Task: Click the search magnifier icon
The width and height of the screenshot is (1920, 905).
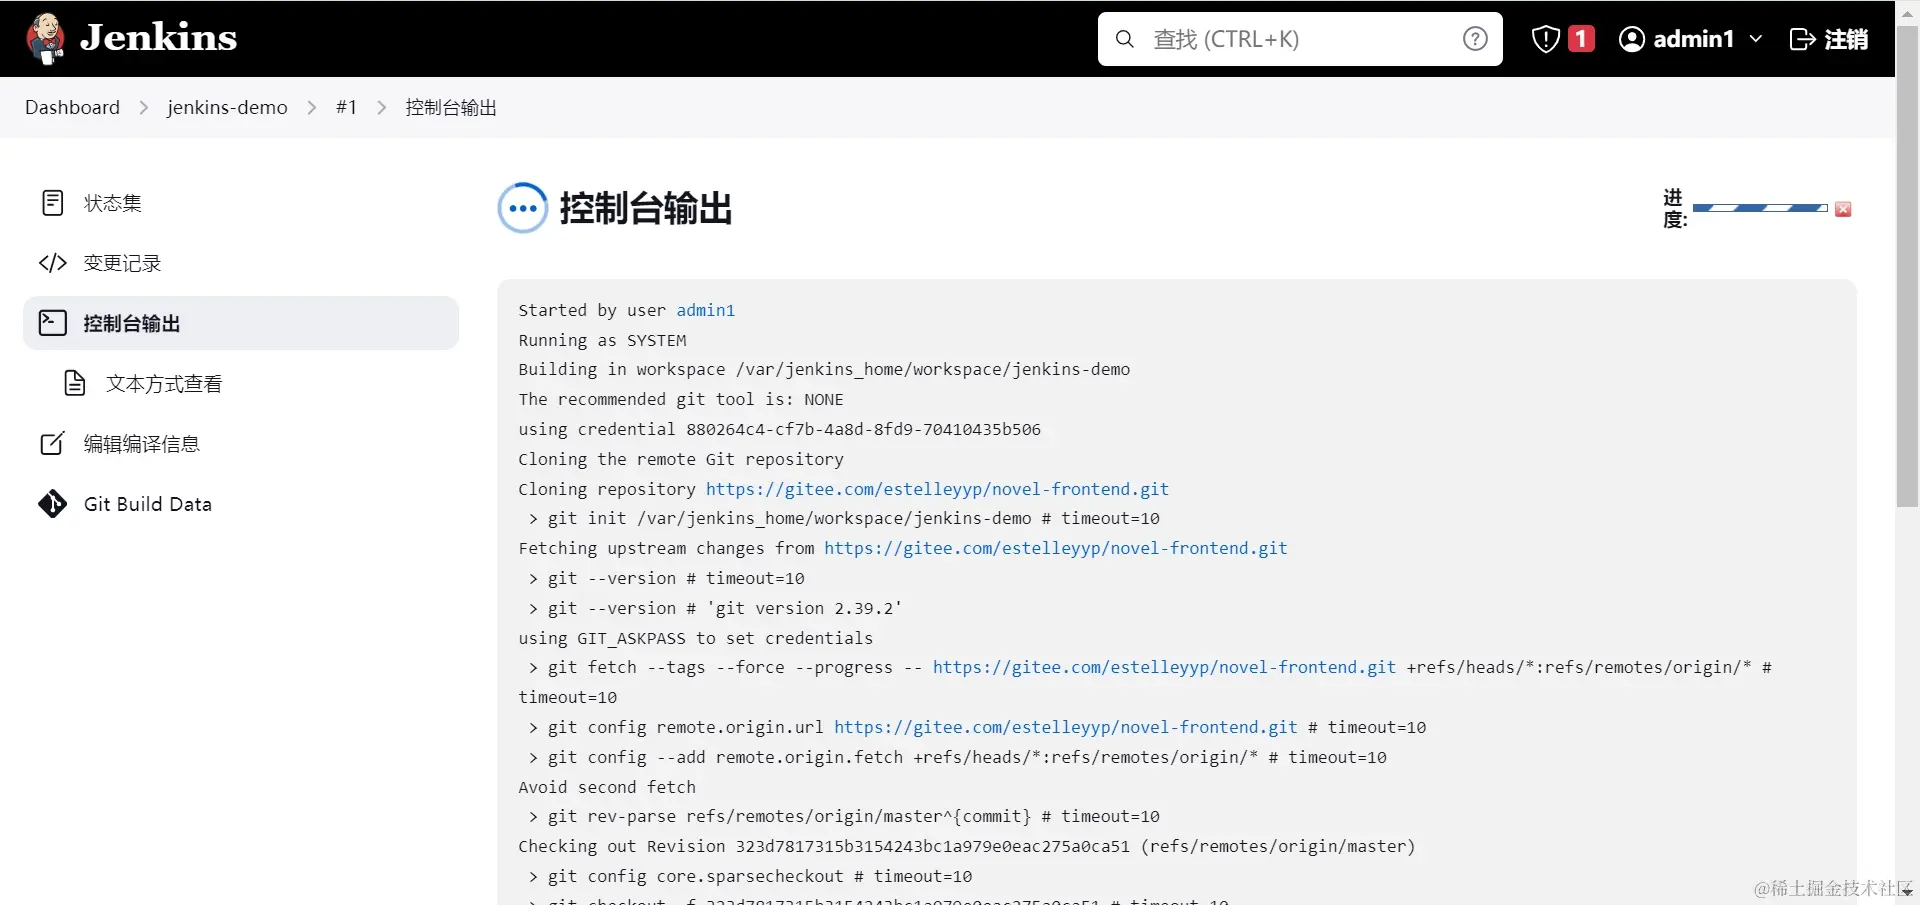Action: [1124, 39]
